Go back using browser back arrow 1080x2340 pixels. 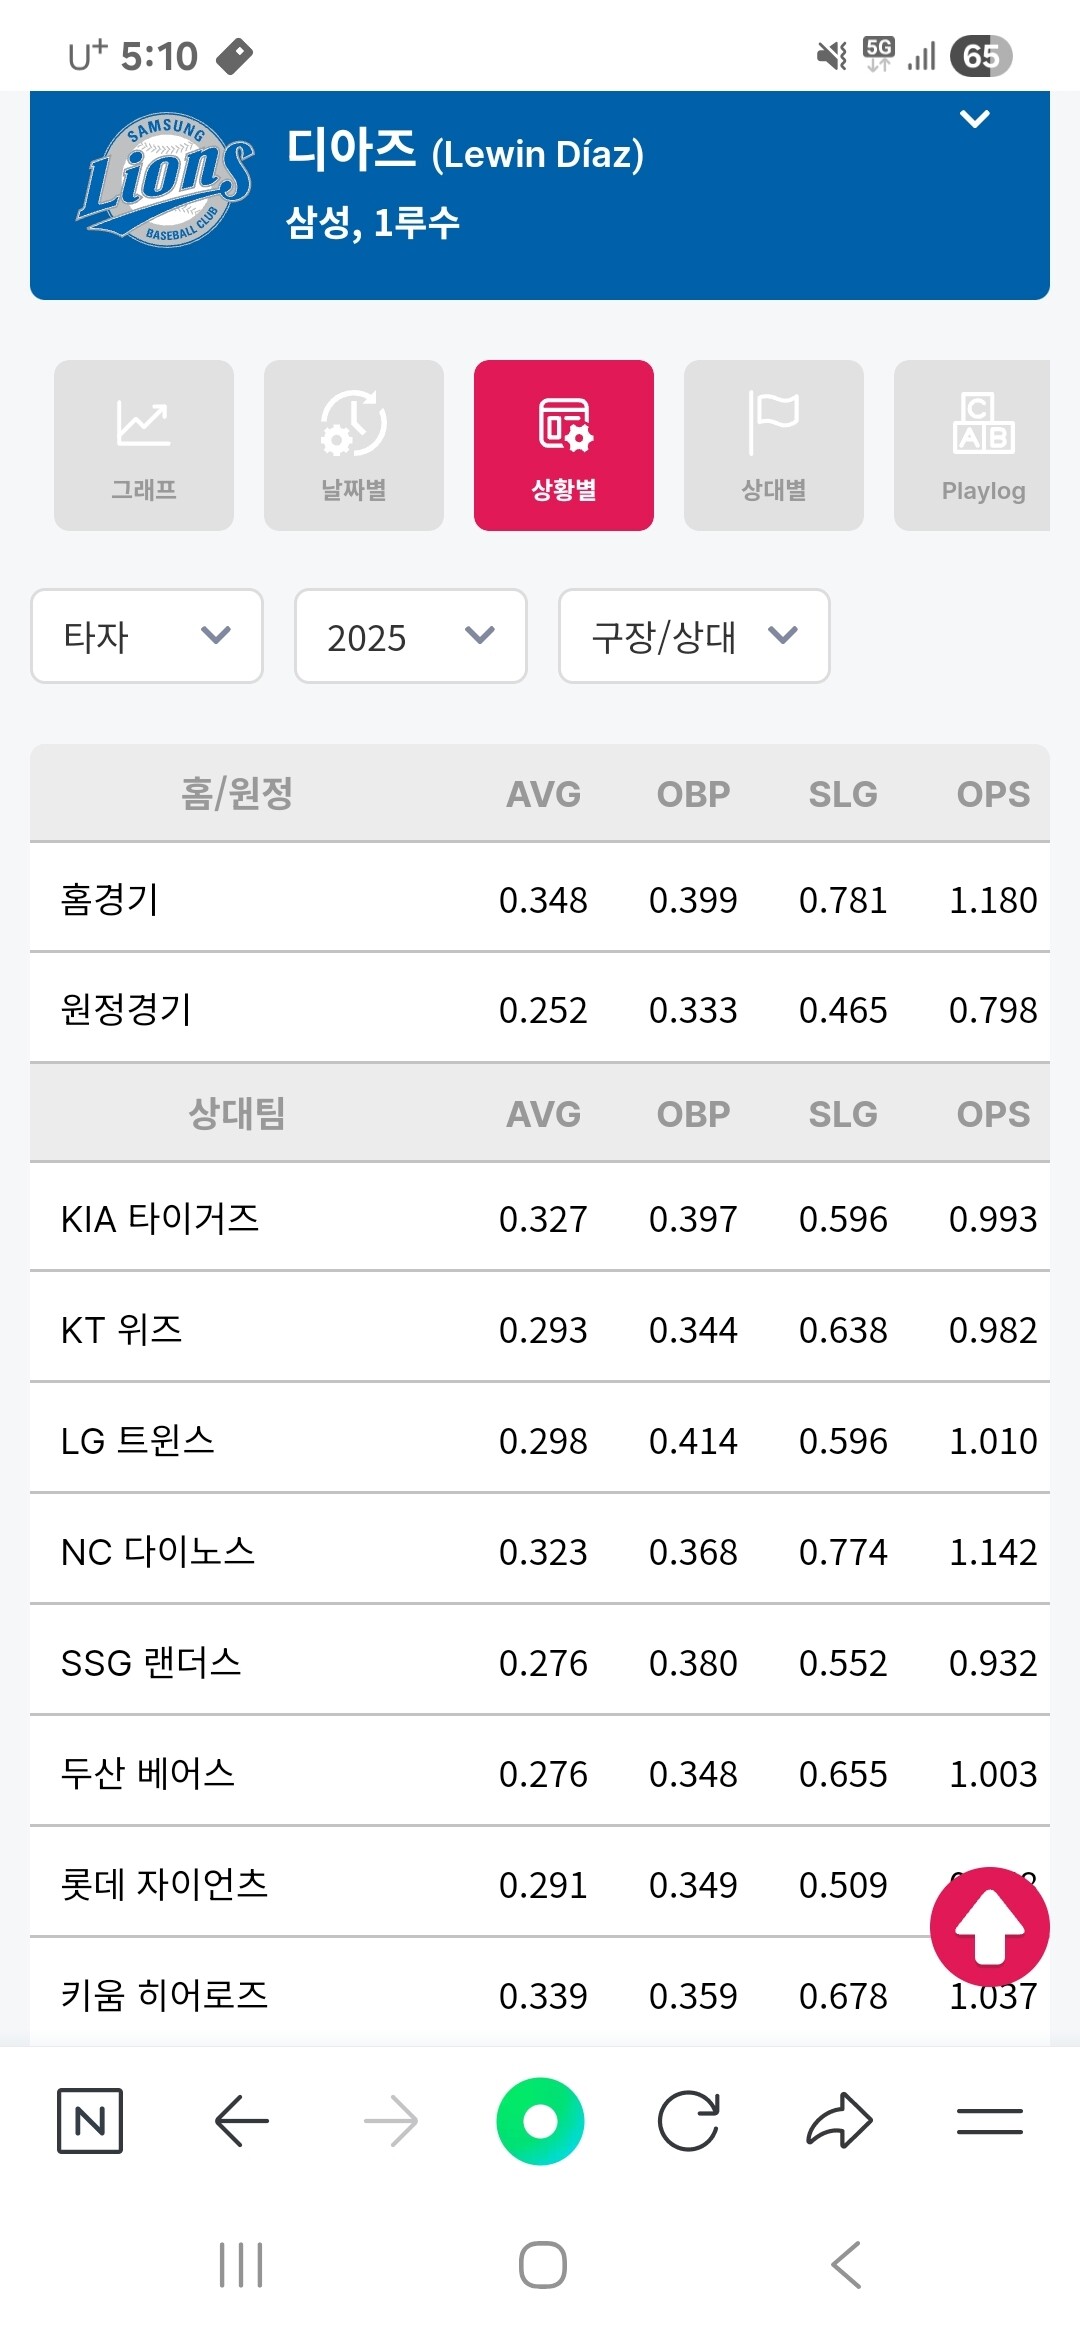click(x=241, y=2120)
